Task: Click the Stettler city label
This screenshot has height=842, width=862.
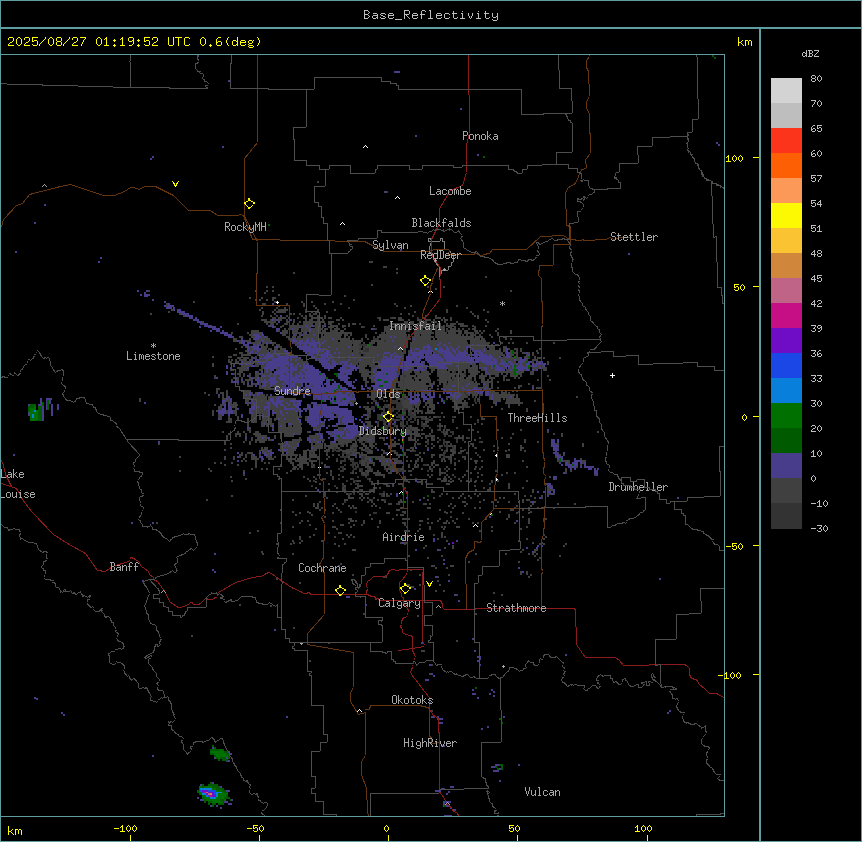Action: (x=634, y=237)
